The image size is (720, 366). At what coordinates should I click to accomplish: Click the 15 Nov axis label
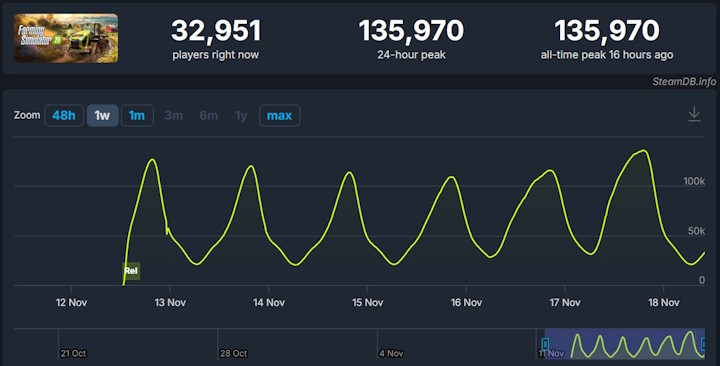pos(367,303)
